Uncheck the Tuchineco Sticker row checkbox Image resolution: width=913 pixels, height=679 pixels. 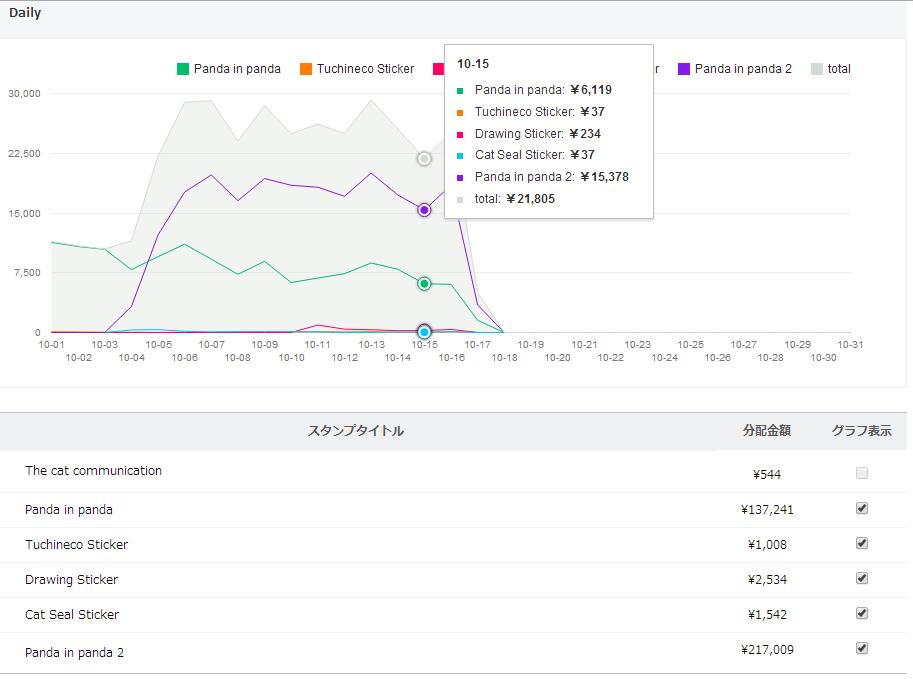pyautogui.click(x=862, y=543)
